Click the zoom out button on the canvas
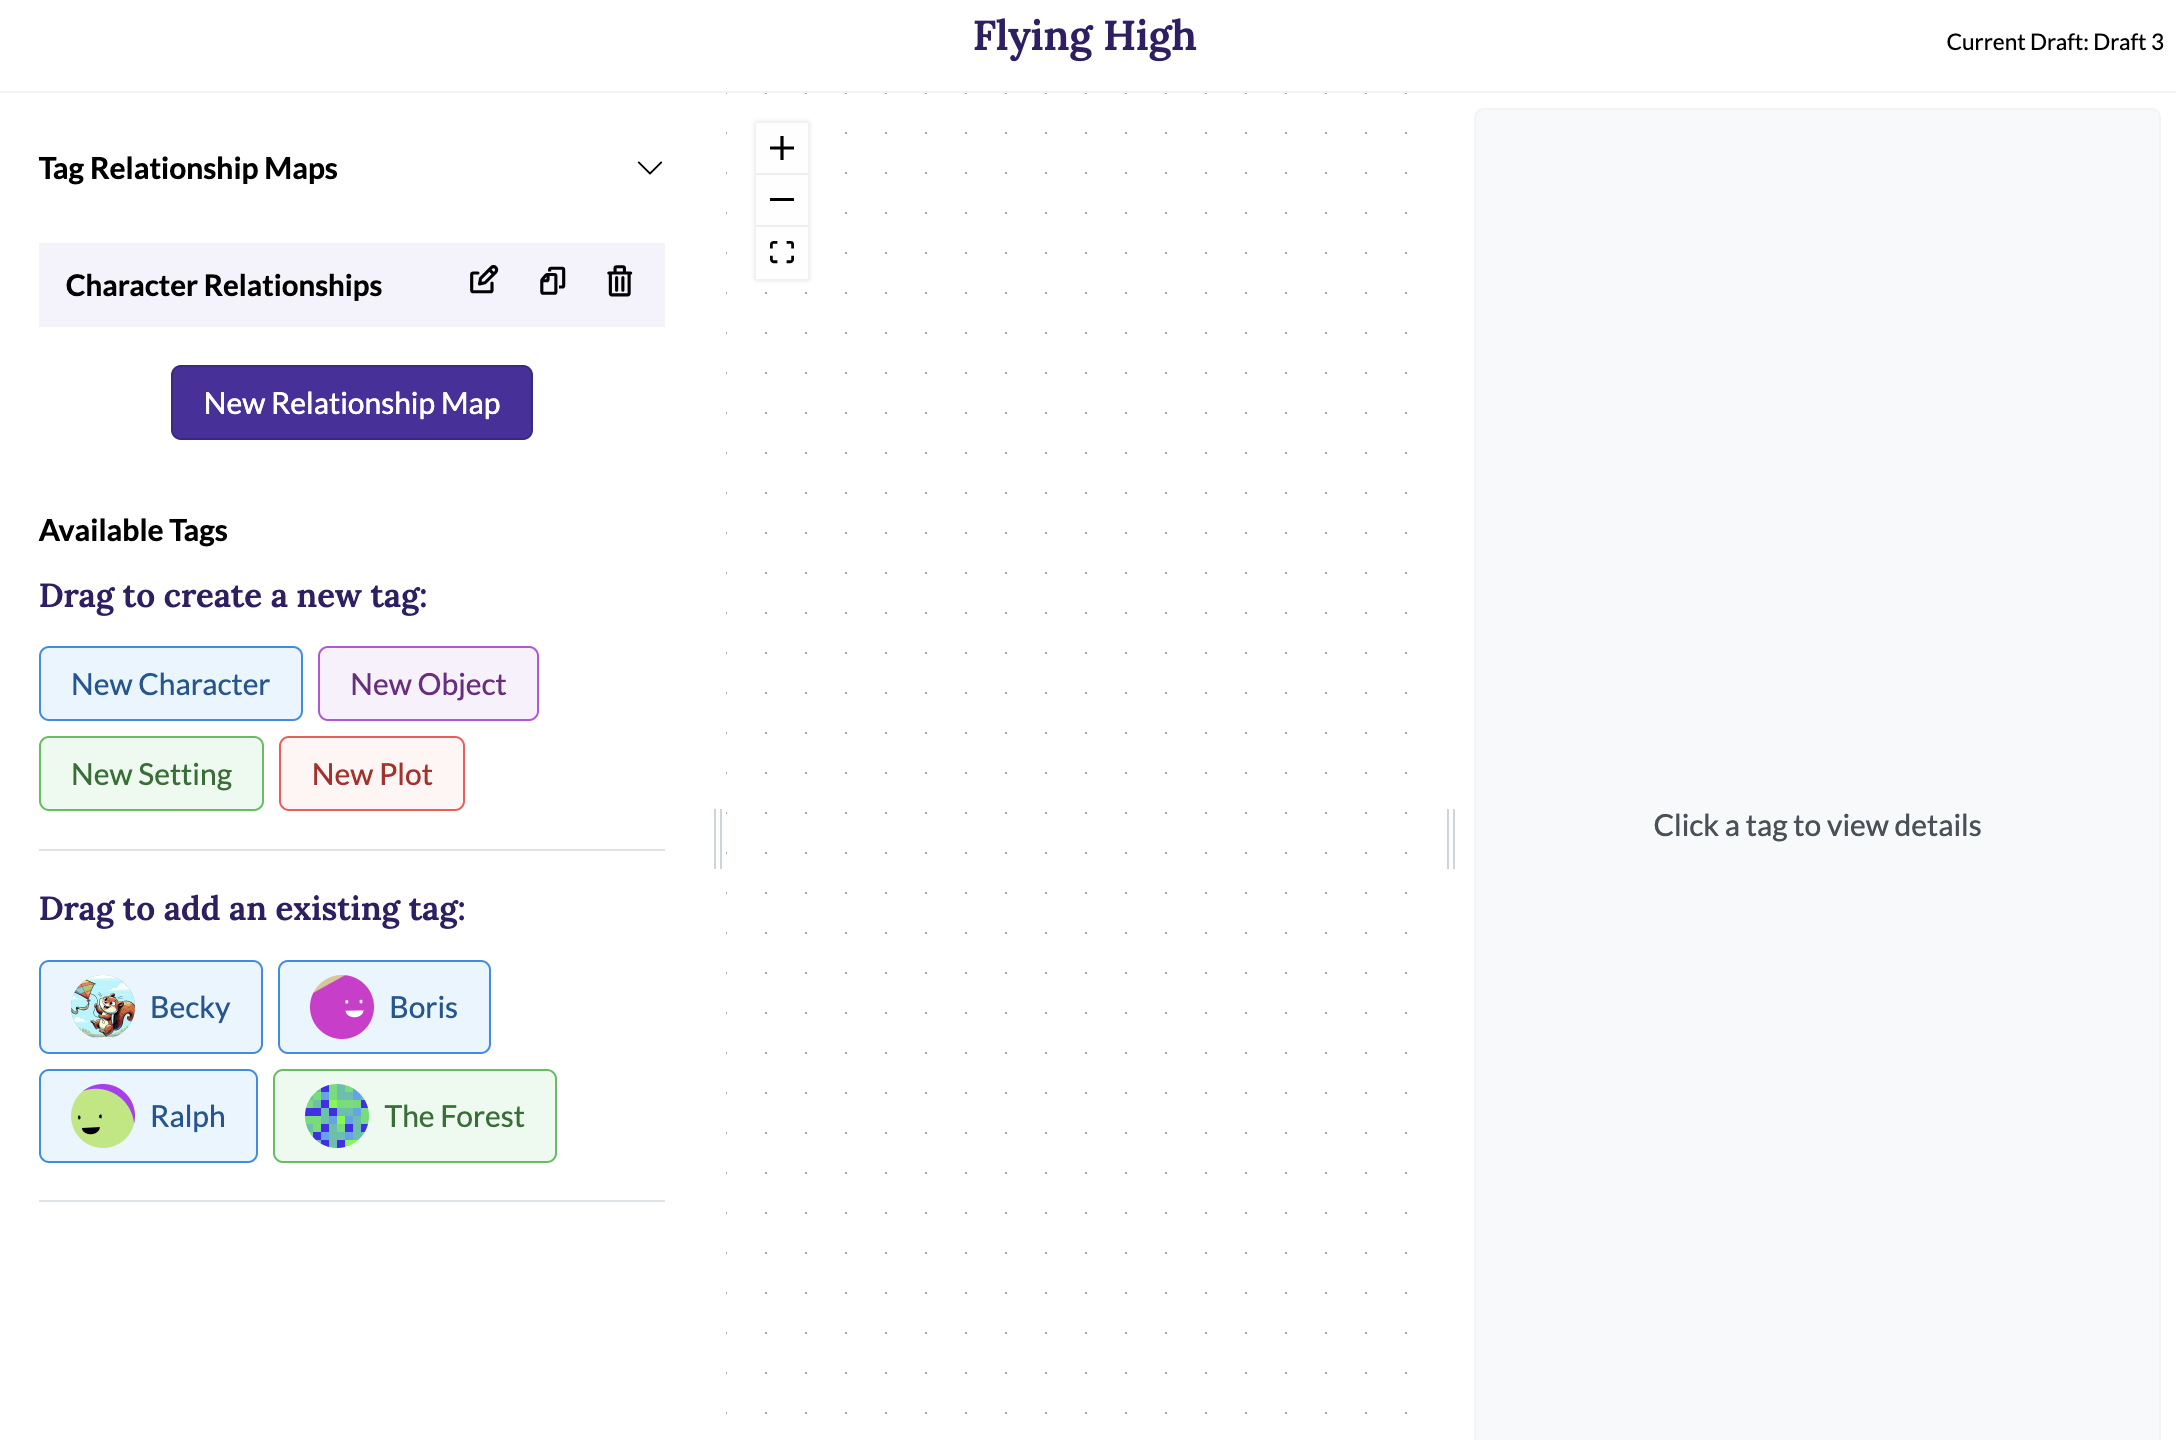This screenshot has height=1440, width=2176. (783, 199)
